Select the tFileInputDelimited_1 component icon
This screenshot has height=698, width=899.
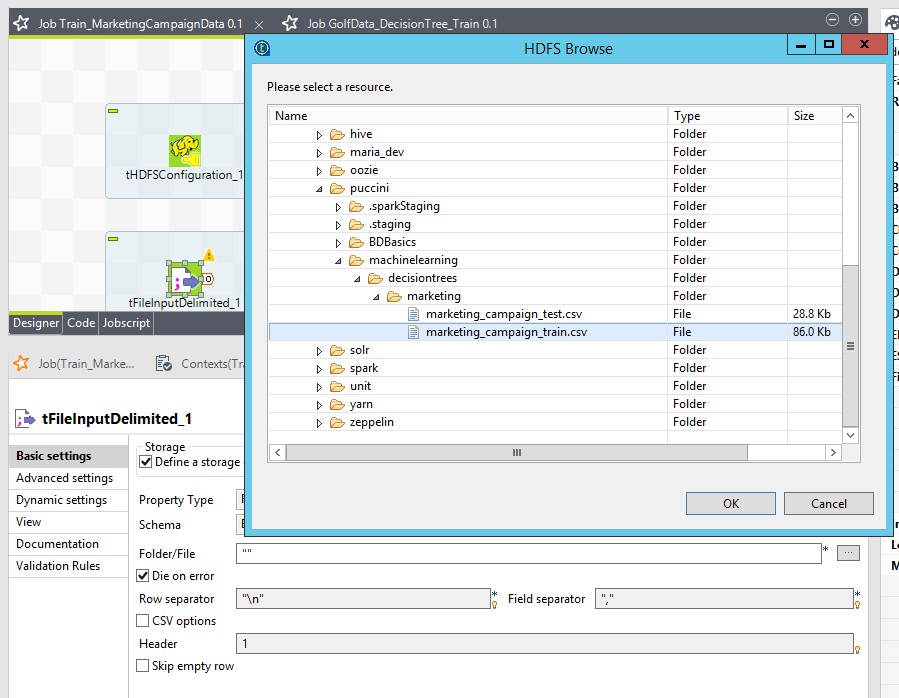click(x=185, y=279)
